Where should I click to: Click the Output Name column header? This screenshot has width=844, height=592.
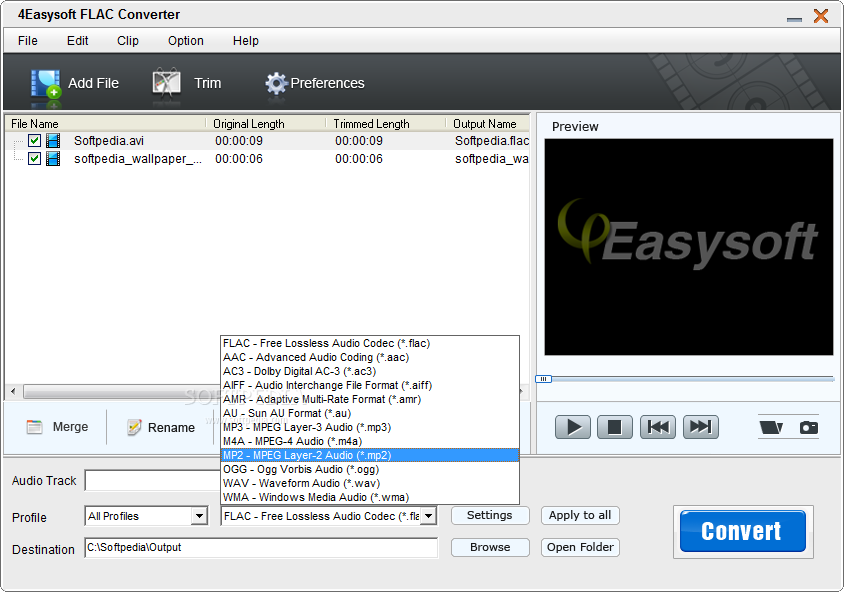(x=488, y=124)
